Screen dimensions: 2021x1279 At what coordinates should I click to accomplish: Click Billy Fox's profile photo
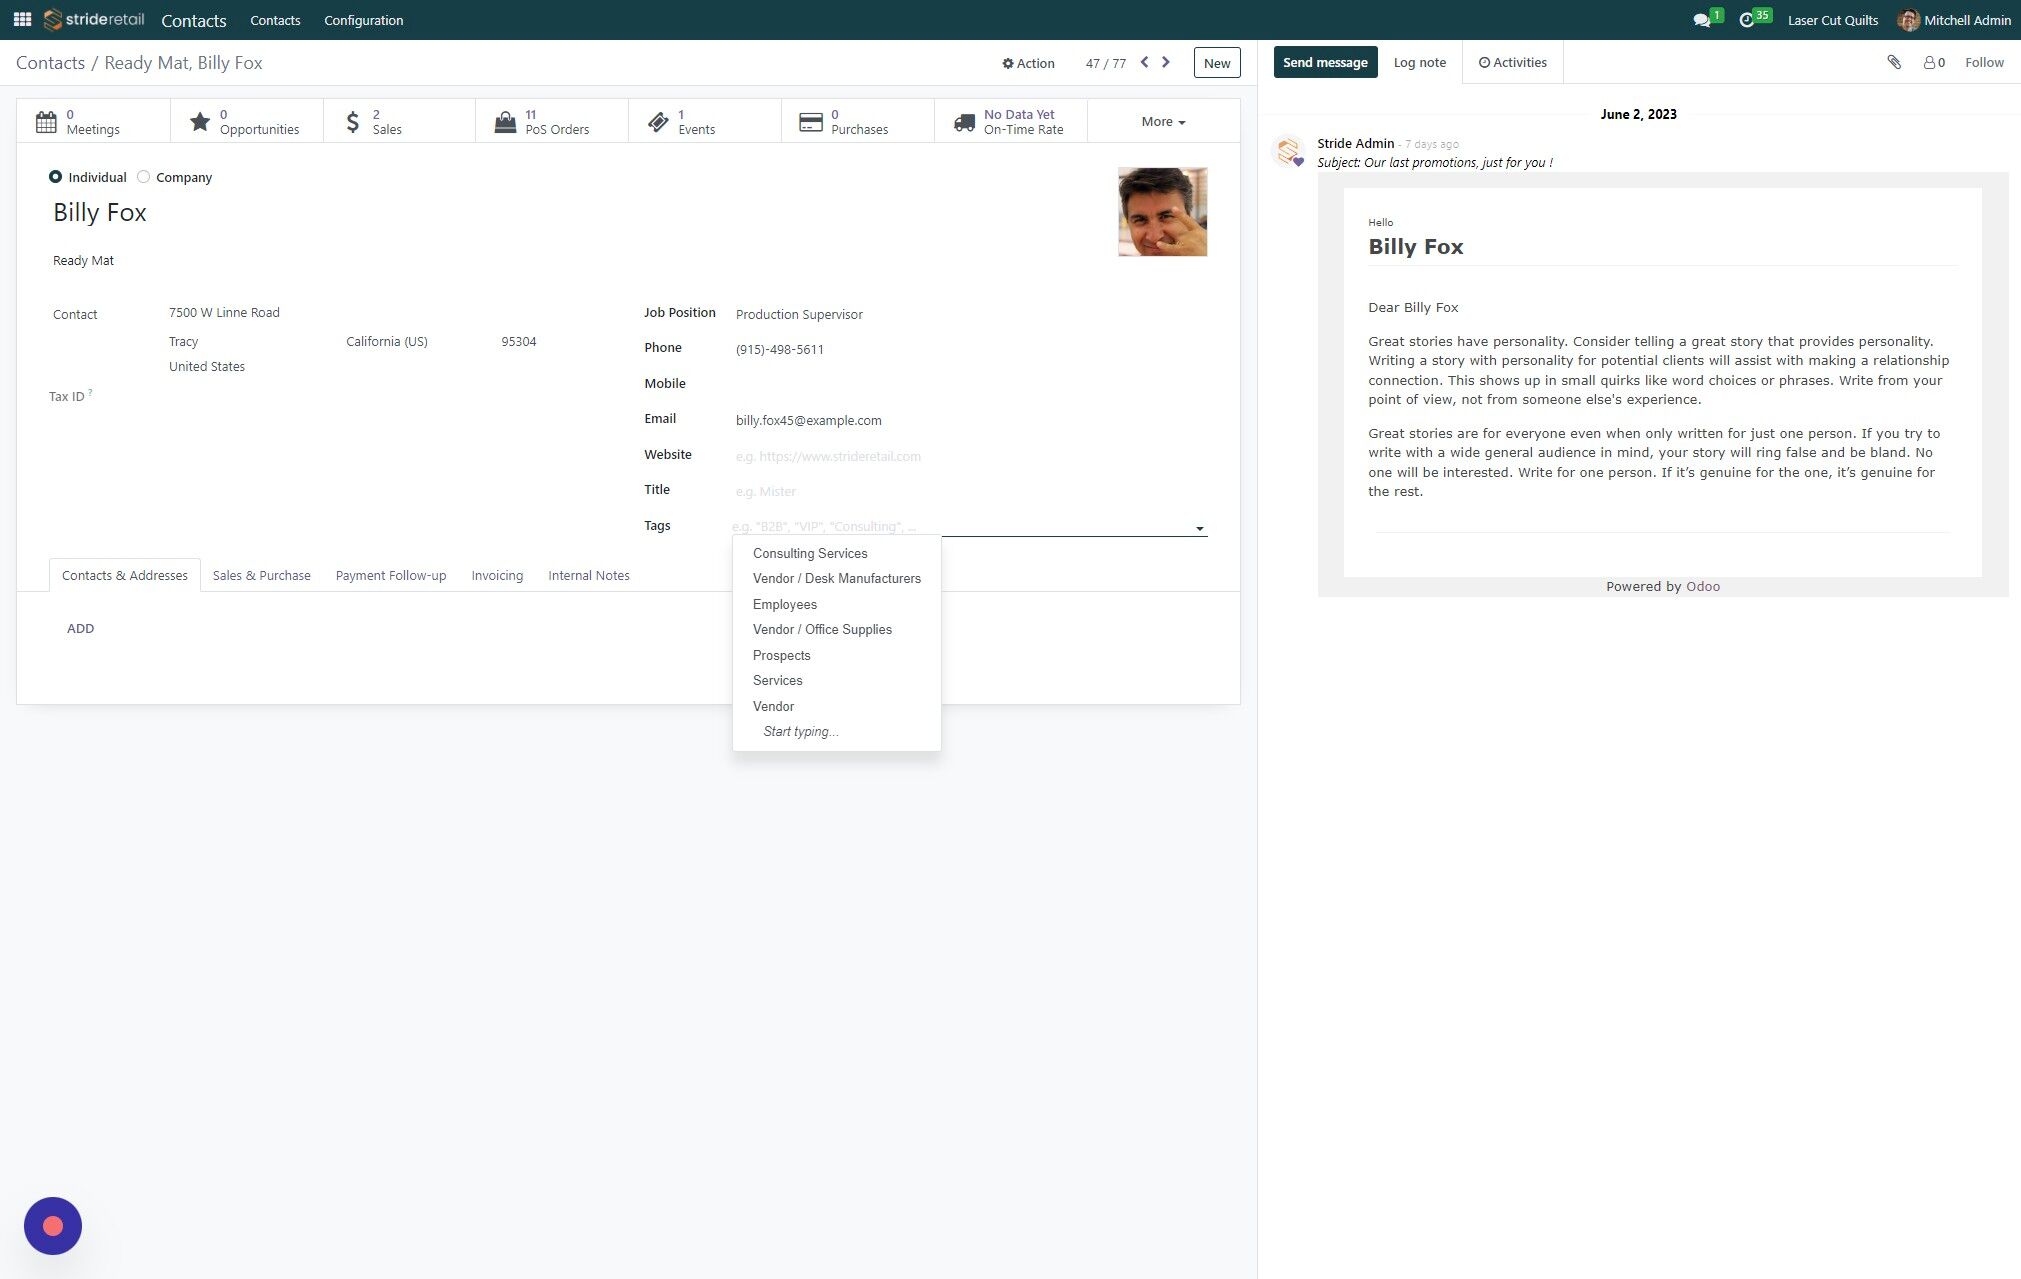click(x=1162, y=212)
